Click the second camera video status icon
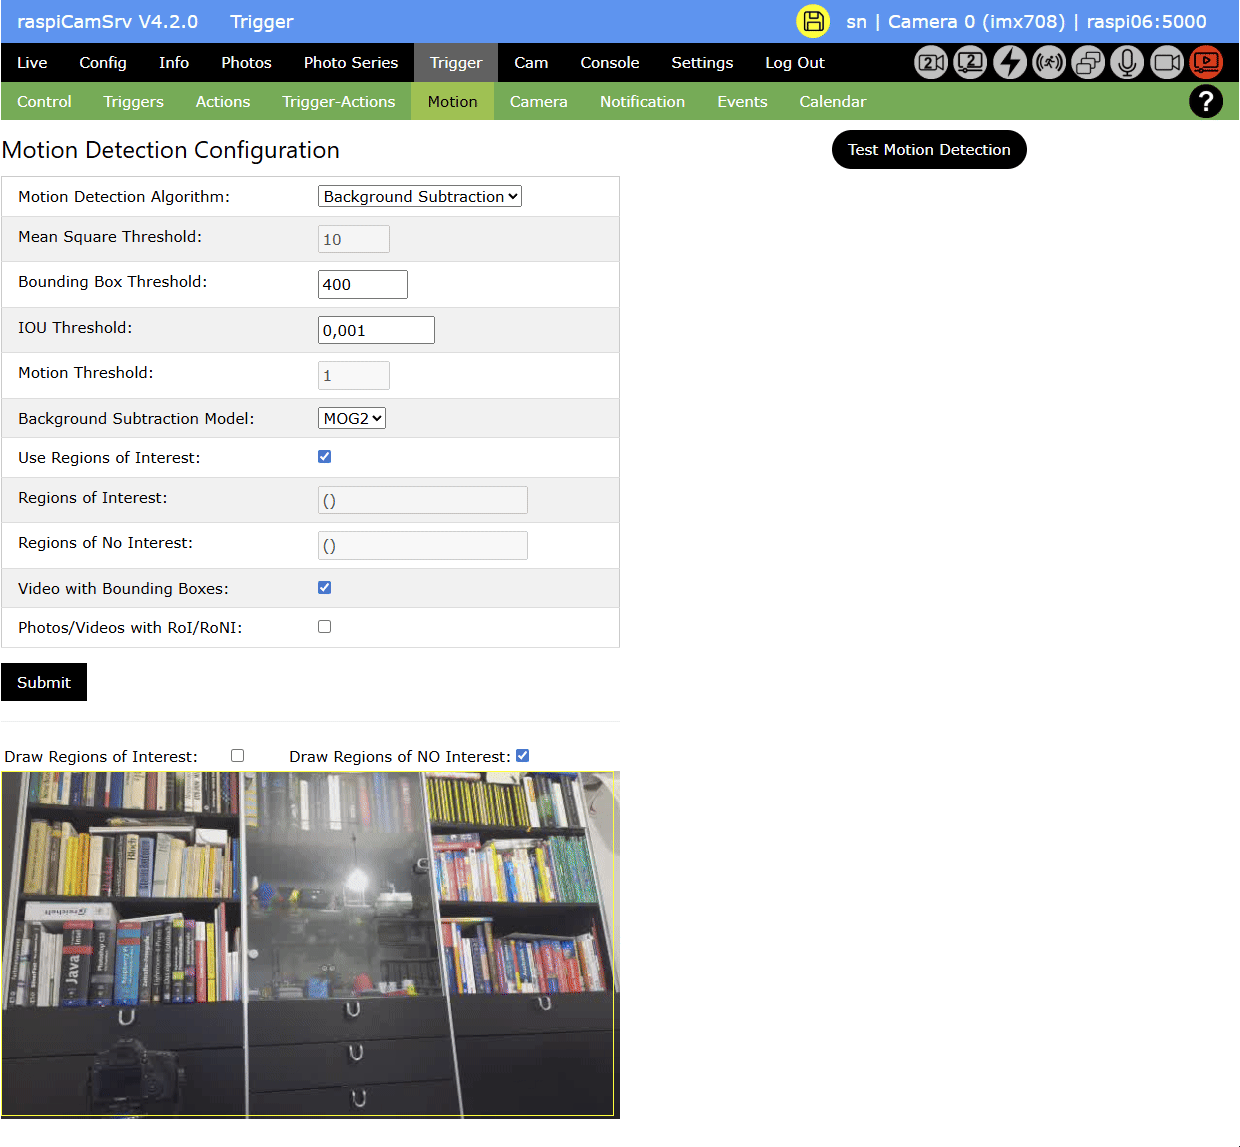1240x1147 pixels. pos(931,63)
